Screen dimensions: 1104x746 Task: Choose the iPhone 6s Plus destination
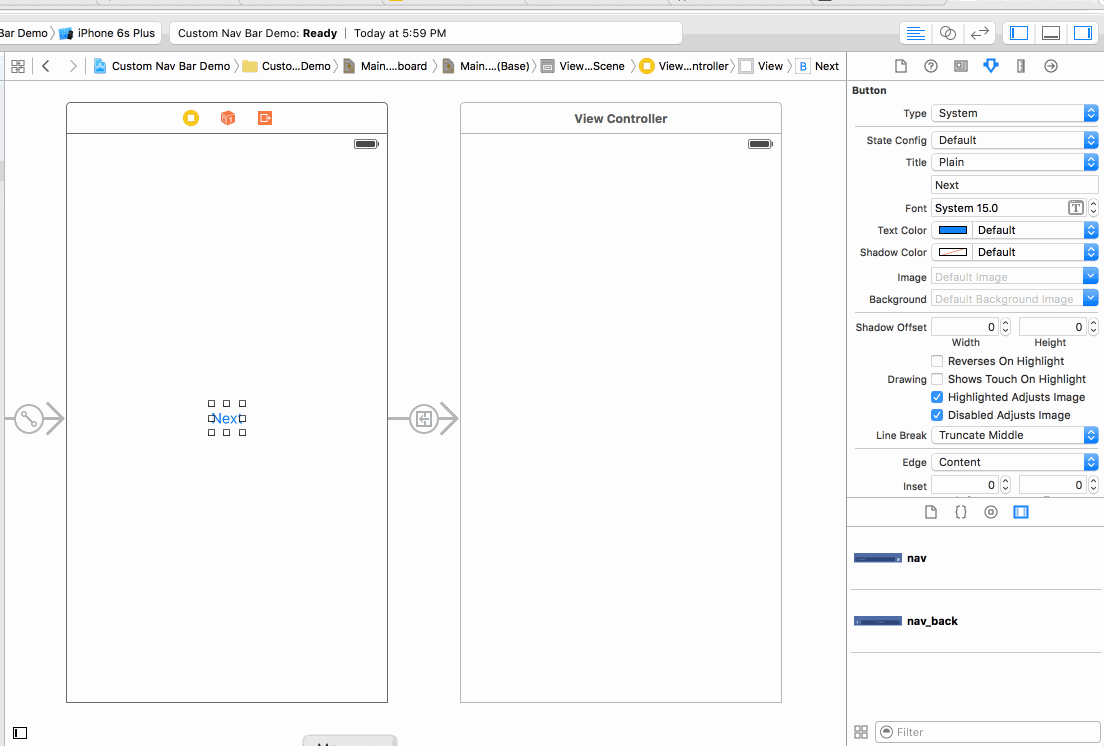[x=107, y=33]
